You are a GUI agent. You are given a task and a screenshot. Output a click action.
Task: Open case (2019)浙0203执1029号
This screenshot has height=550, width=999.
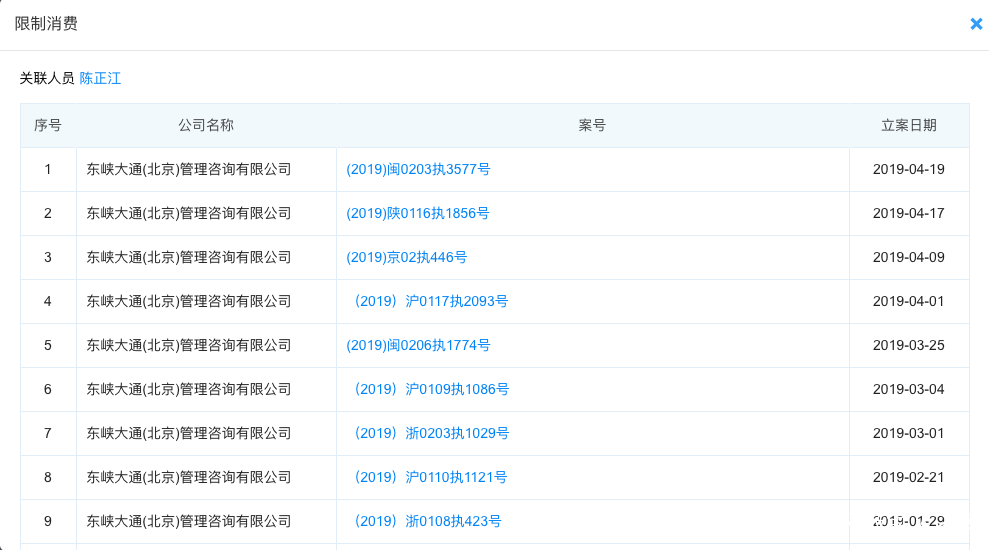click(x=431, y=433)
